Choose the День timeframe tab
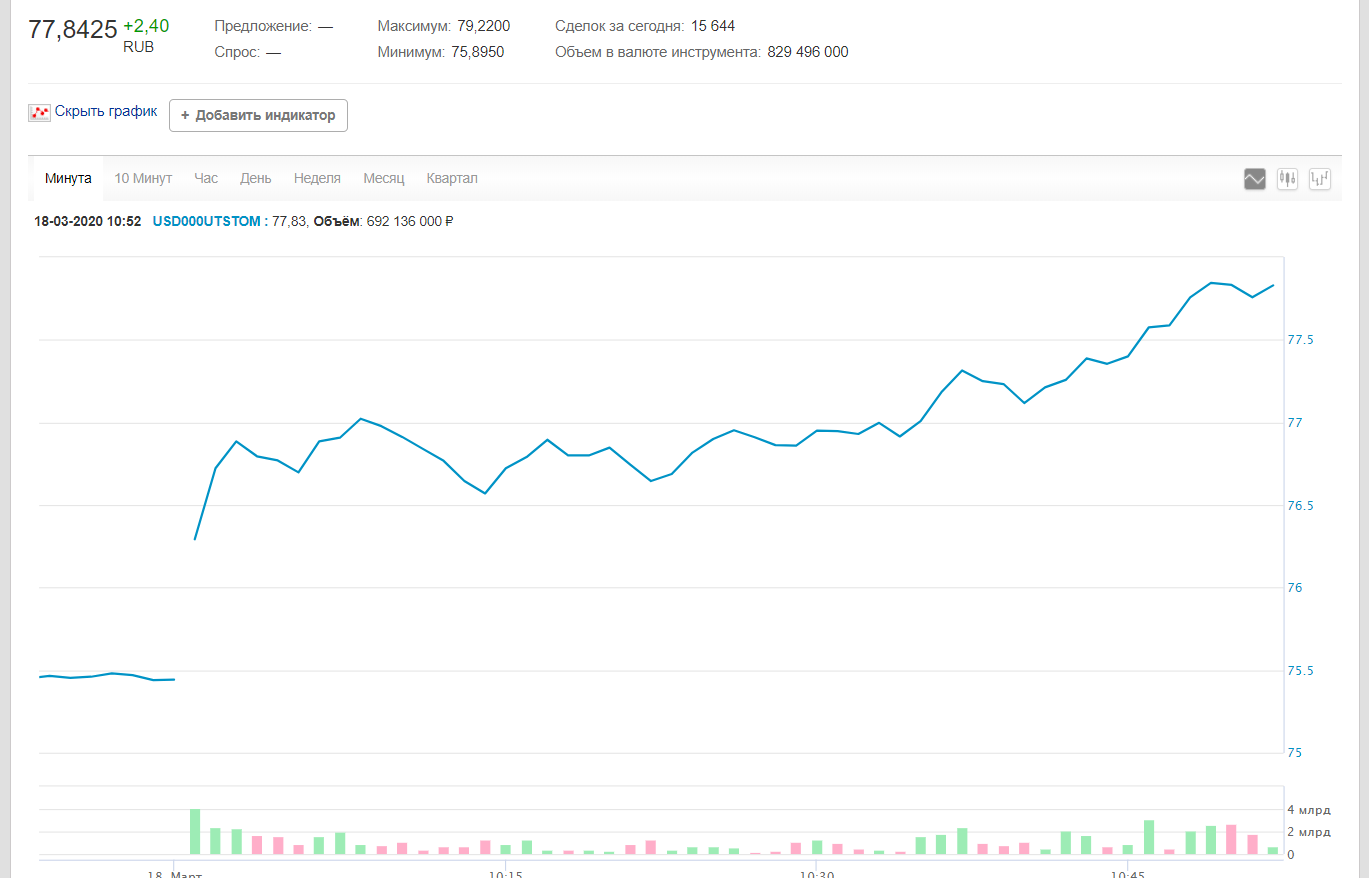The height and width of the screenshot is (878, 1369). [x=255, y=178]
